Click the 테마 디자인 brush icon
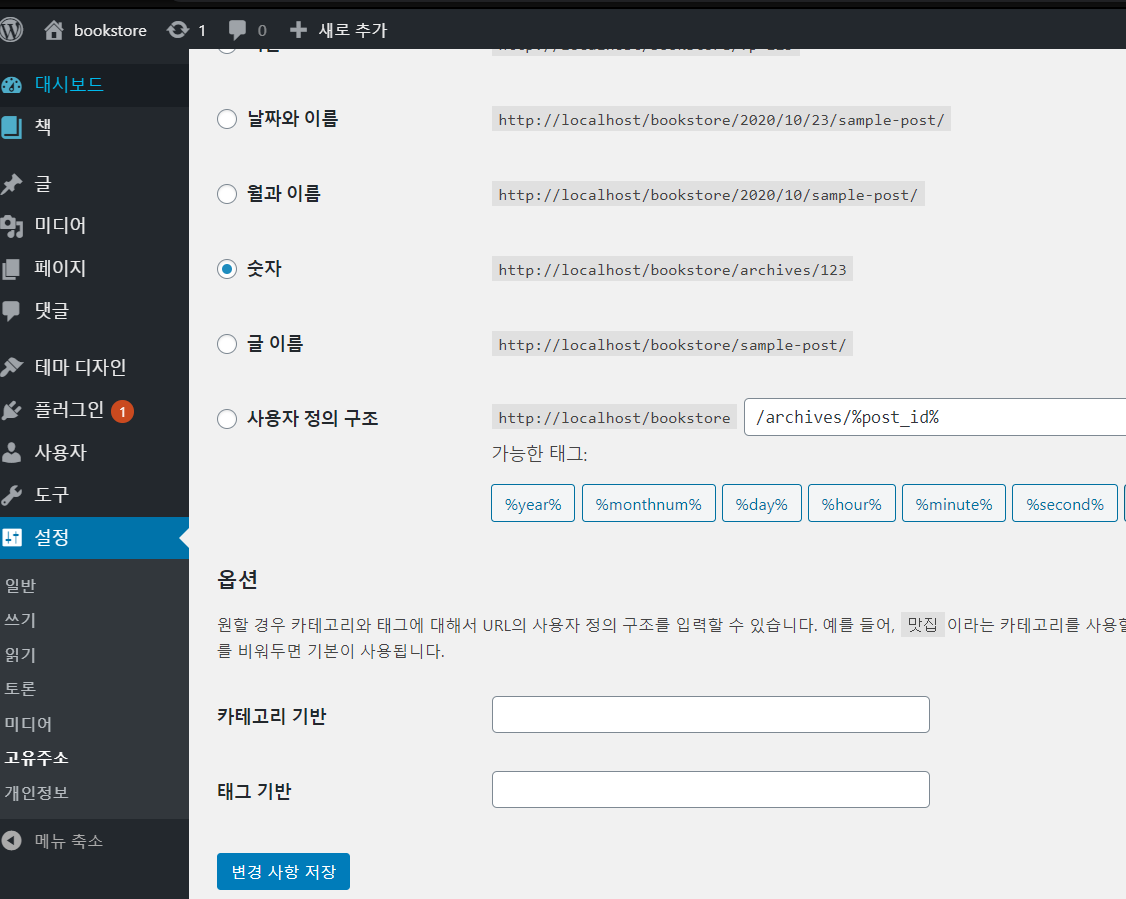 [x=11, y=367]
